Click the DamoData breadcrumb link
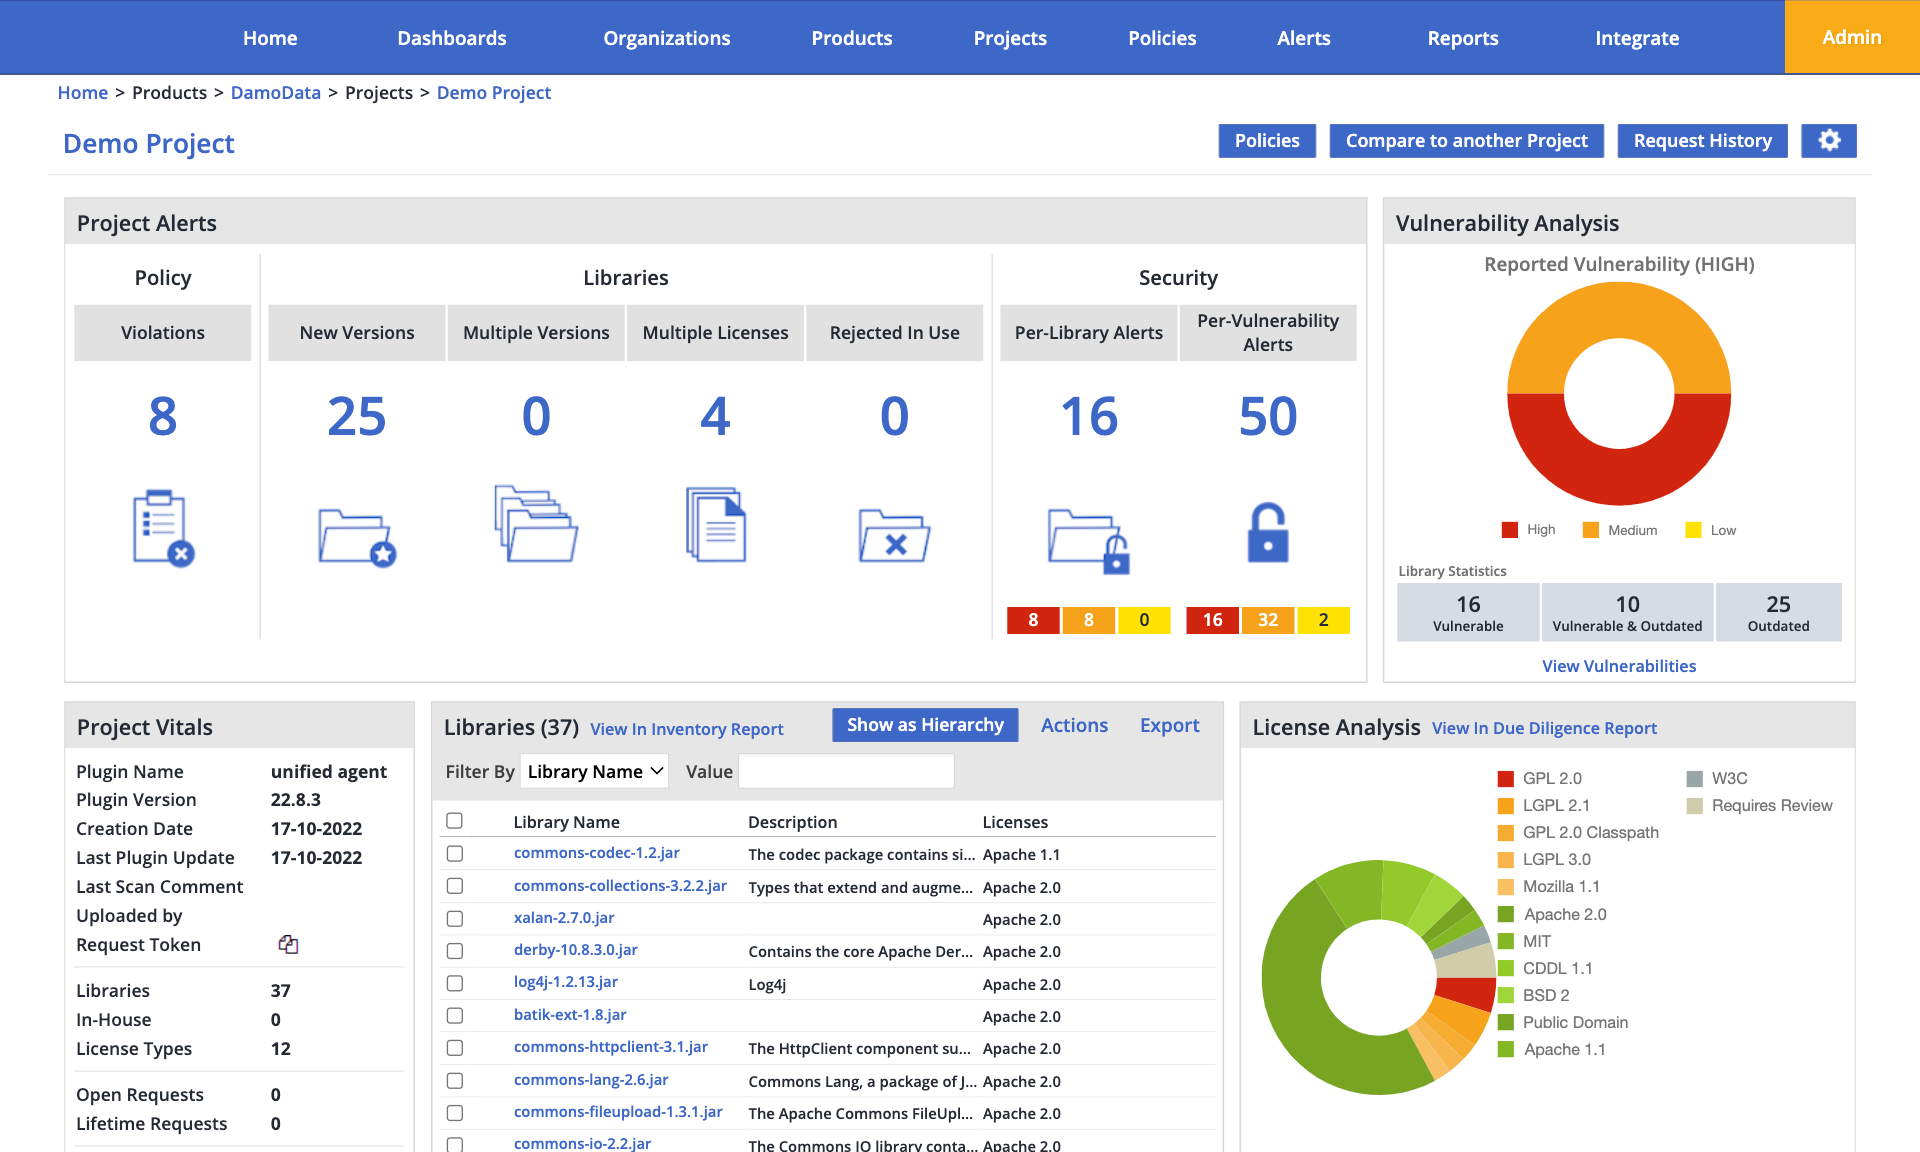The height and width of the screenshot is (1152, 1920). [276, 93]
